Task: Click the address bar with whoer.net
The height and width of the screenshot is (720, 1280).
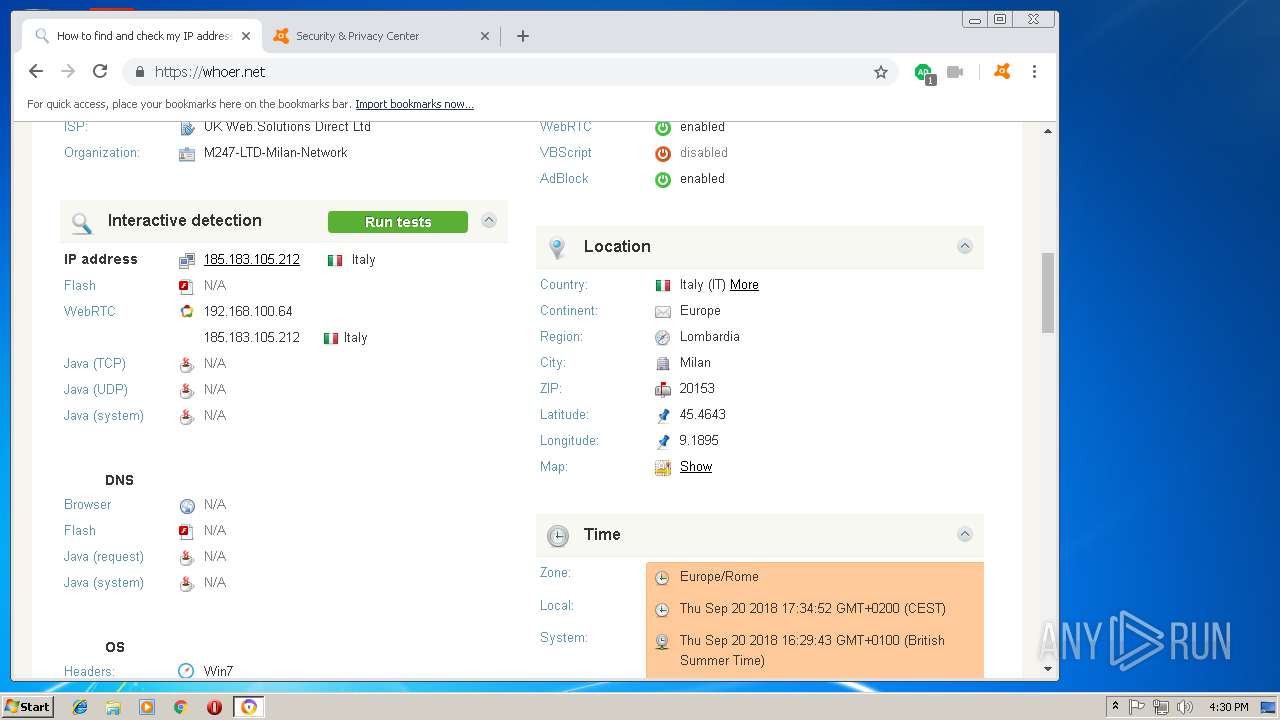Action: click(510, 72)
